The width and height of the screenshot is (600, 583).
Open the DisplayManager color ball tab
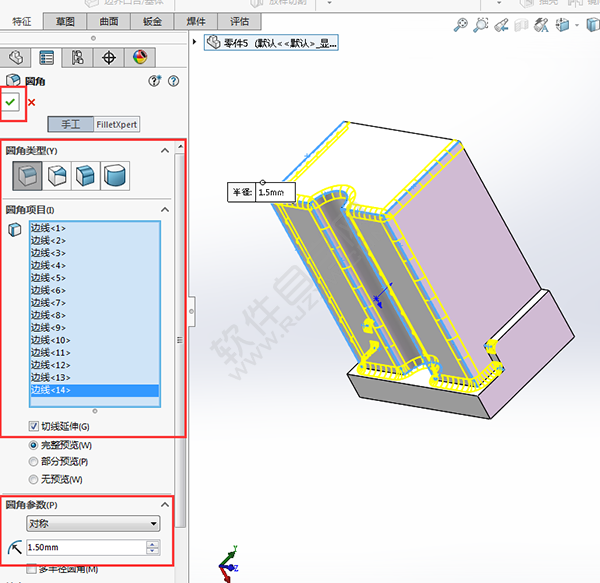point(139,57)
